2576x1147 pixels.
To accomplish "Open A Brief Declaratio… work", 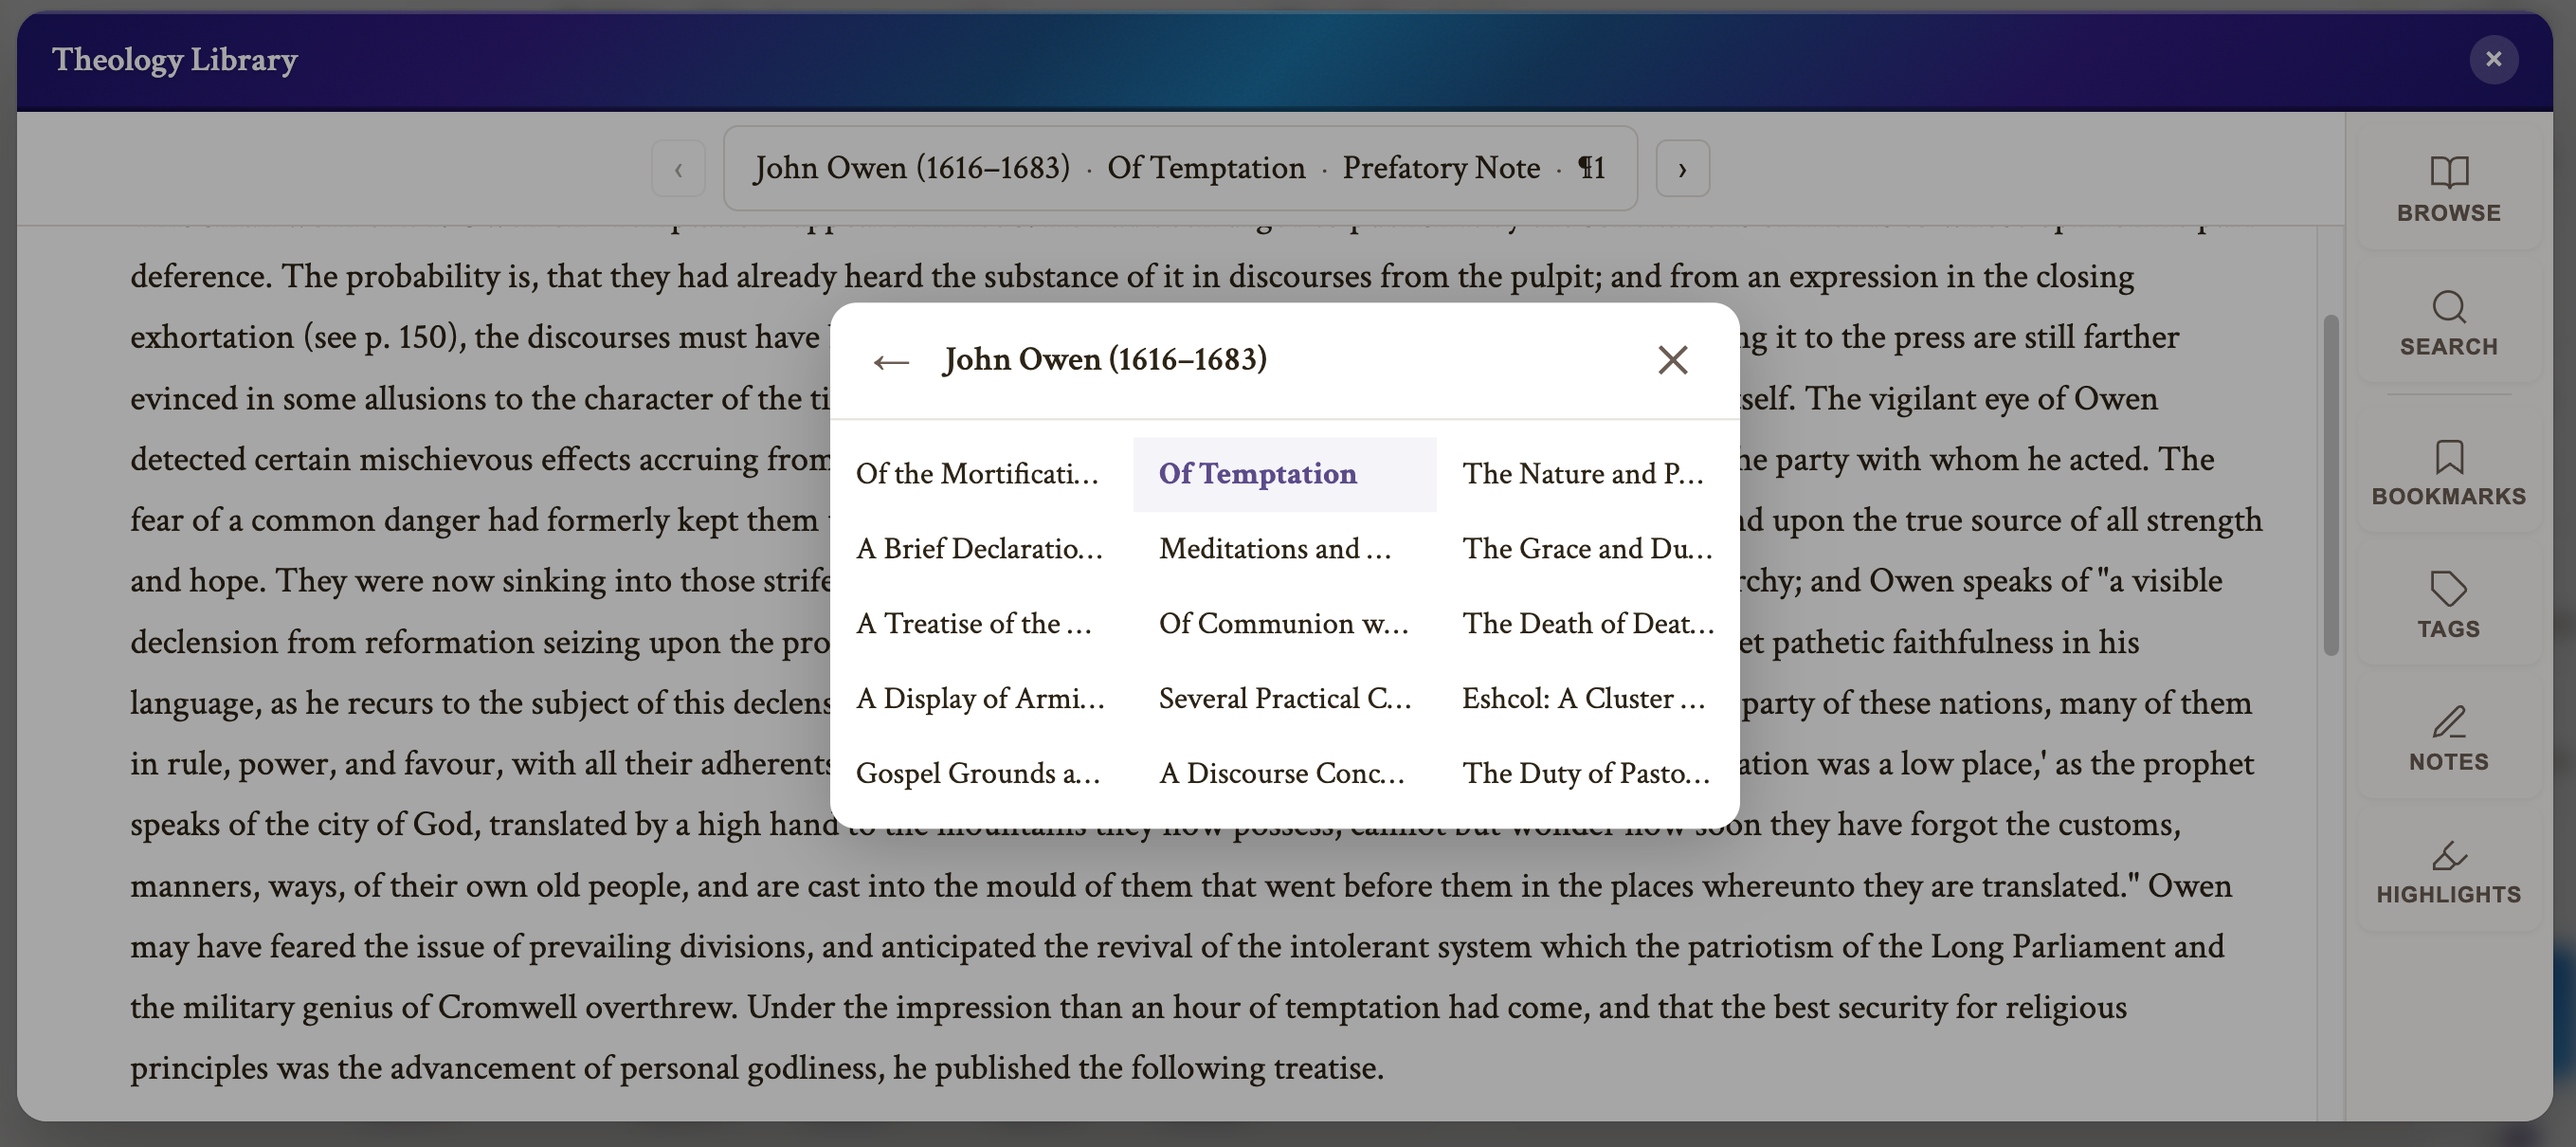I will [981, 549].
